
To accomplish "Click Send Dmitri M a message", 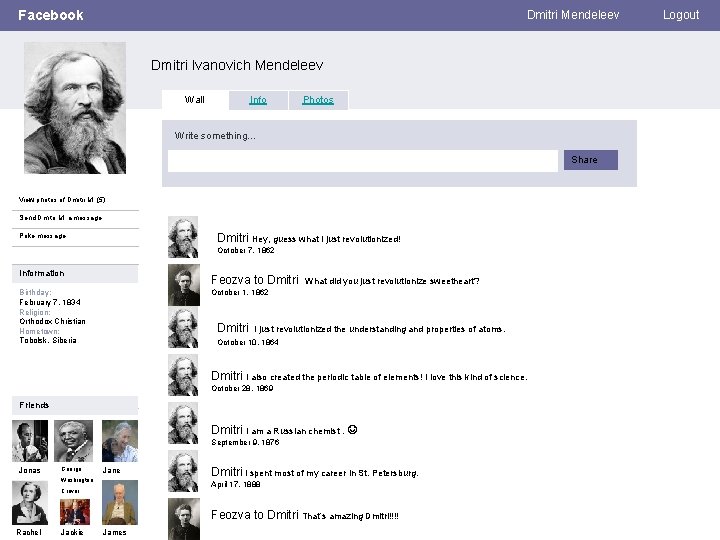I will pyautogui.click(x=61, y=218).
